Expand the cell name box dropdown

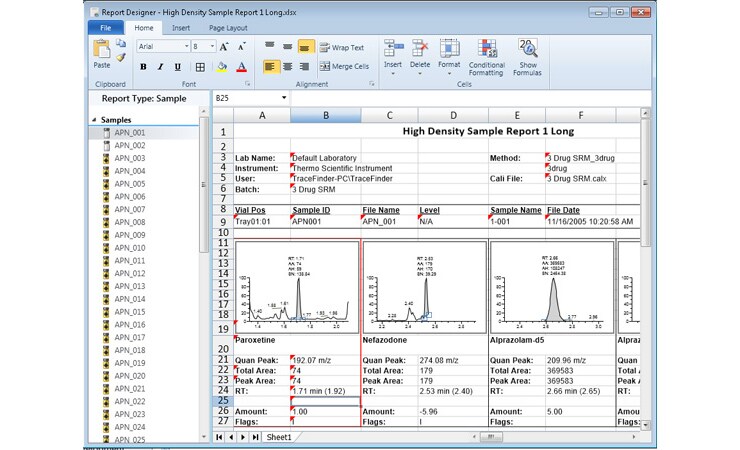coord(284,98)
